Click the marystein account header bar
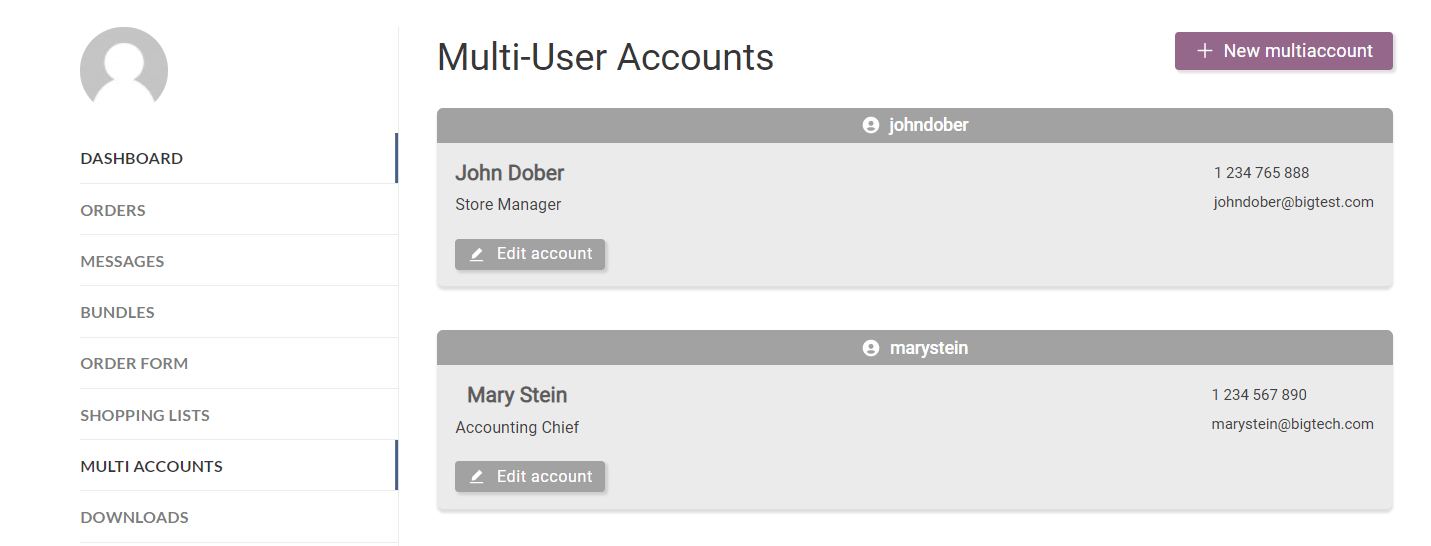 [x=1100, y=348]
